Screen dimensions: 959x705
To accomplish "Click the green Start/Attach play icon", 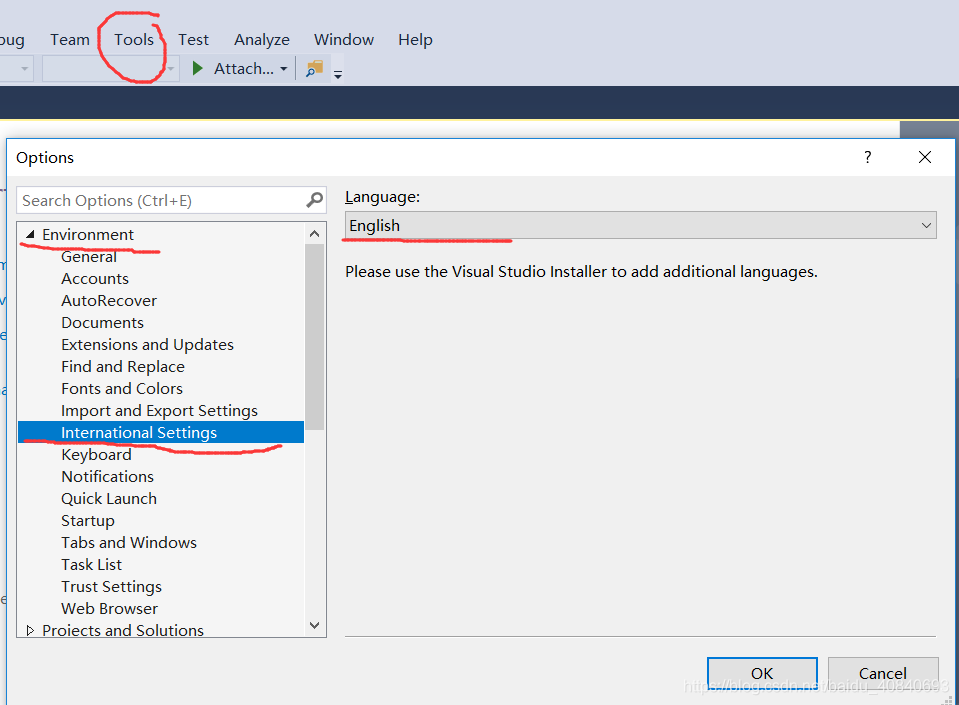I will (x=197, y=68).
